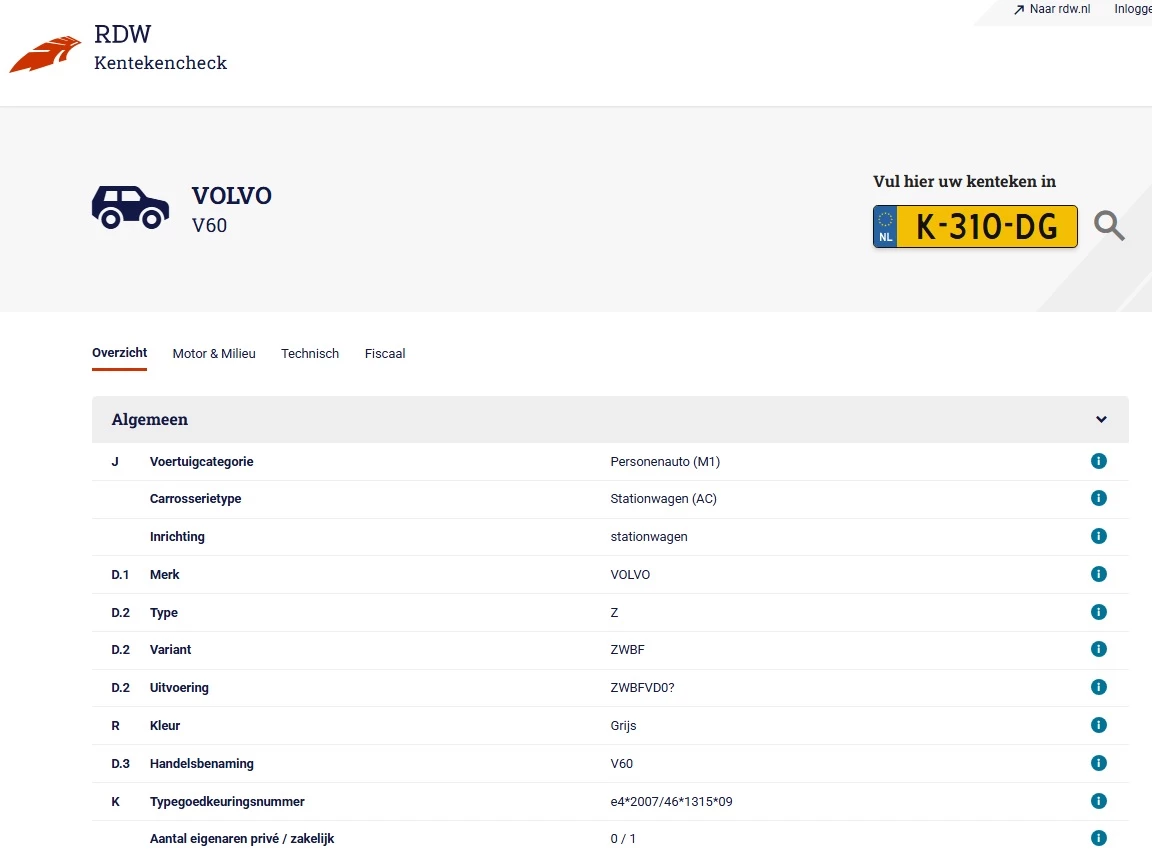1152x860 pixels.
Task: Click the search magnifier icon
Action: point(1109,226)
